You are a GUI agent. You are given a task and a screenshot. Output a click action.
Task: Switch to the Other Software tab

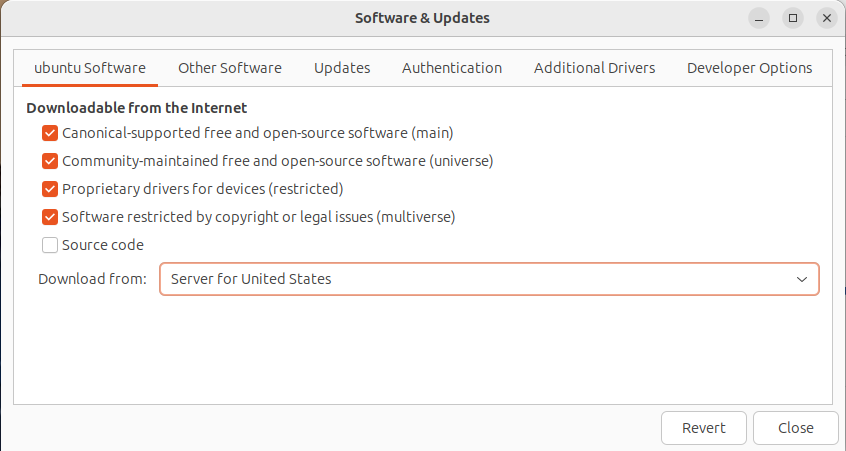tap(230, 68)
